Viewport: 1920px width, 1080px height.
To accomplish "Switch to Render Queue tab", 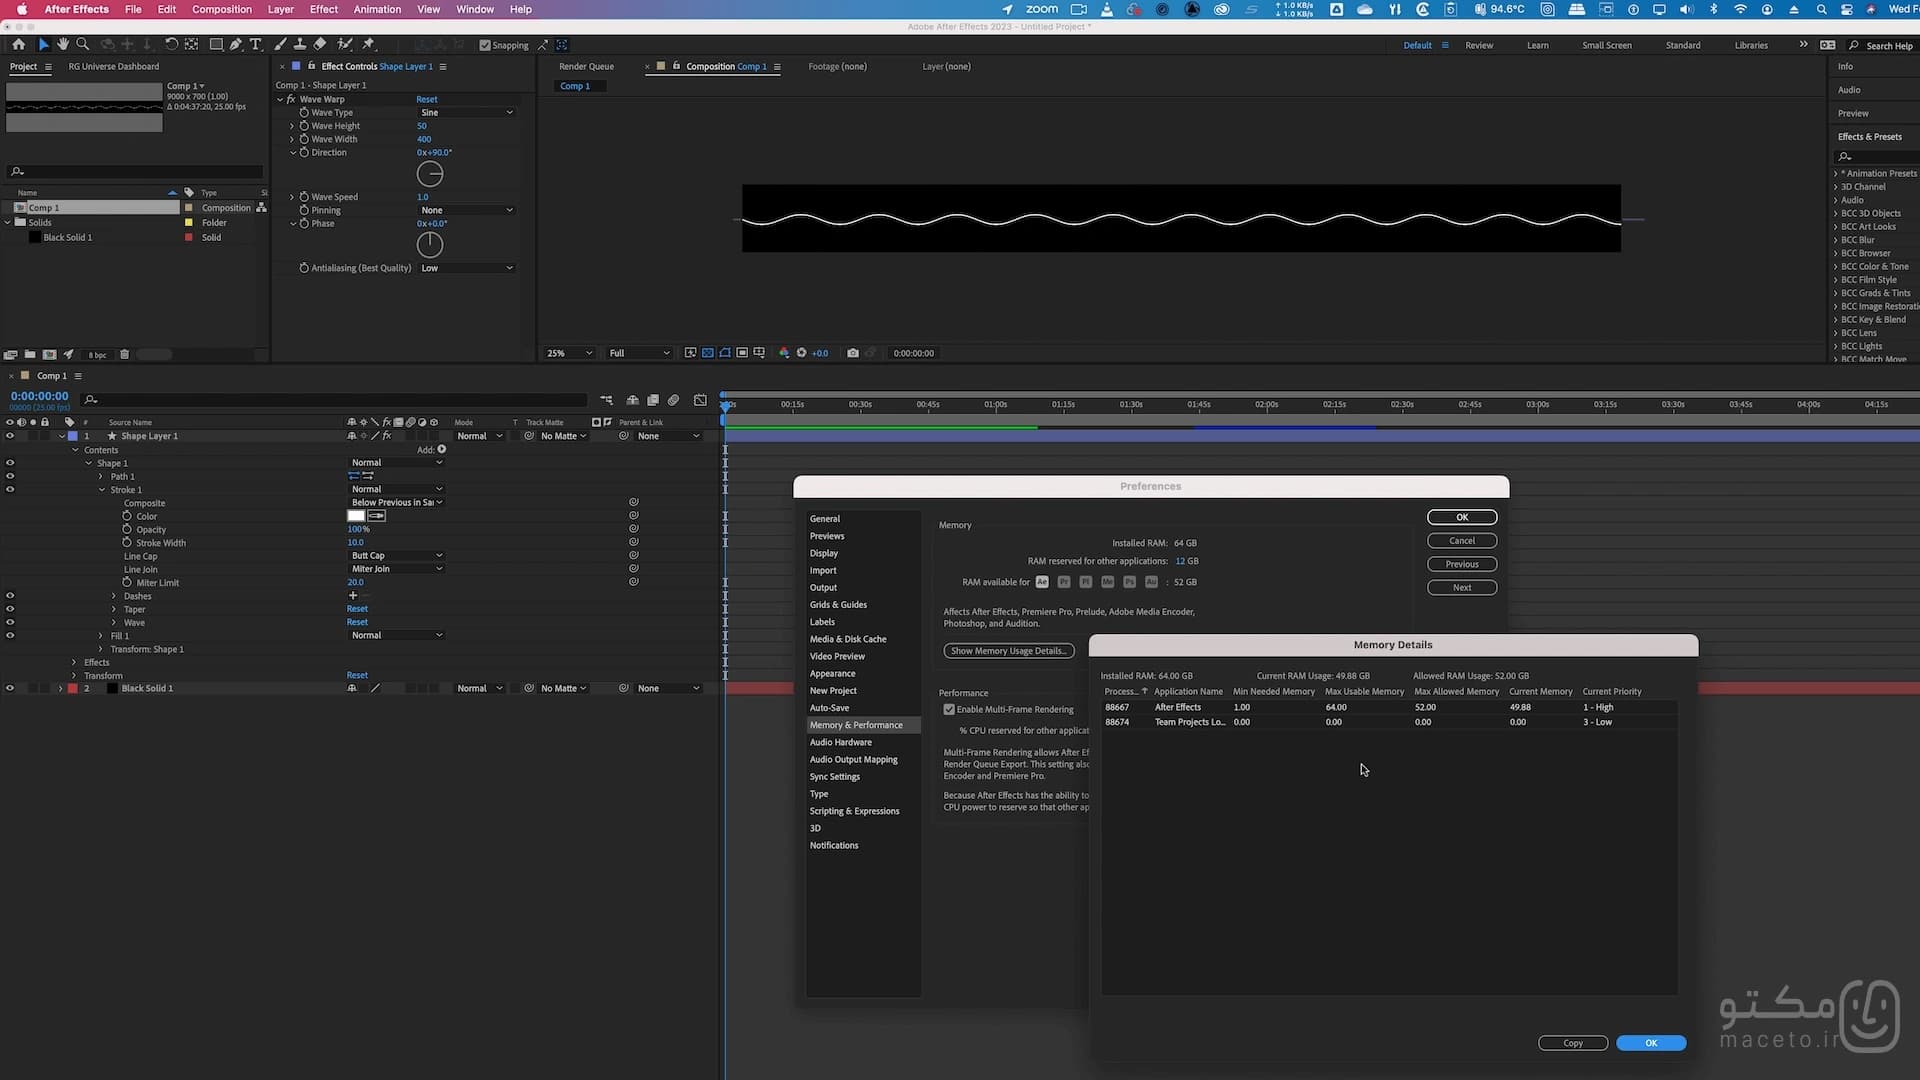I will (x=586, y=67).
